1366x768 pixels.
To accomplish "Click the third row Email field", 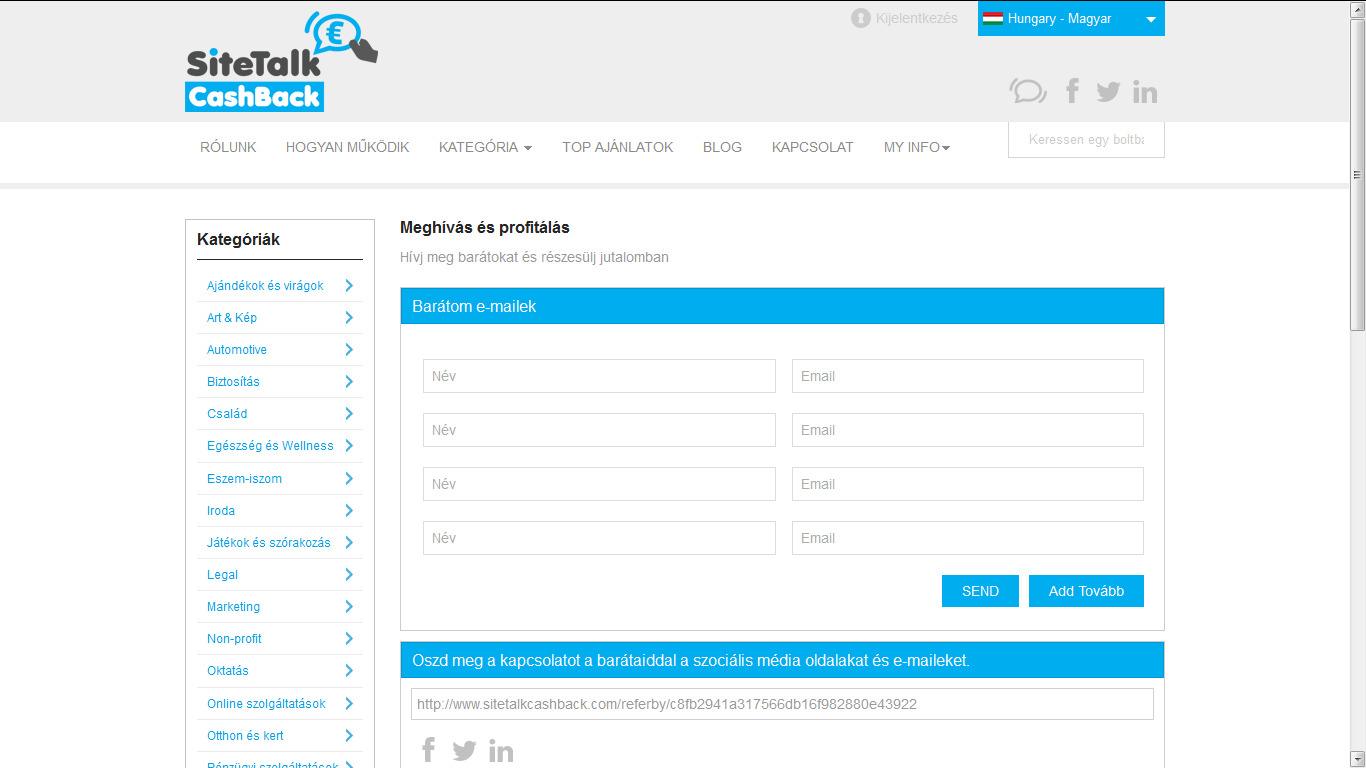I will (x=968, y=484).
